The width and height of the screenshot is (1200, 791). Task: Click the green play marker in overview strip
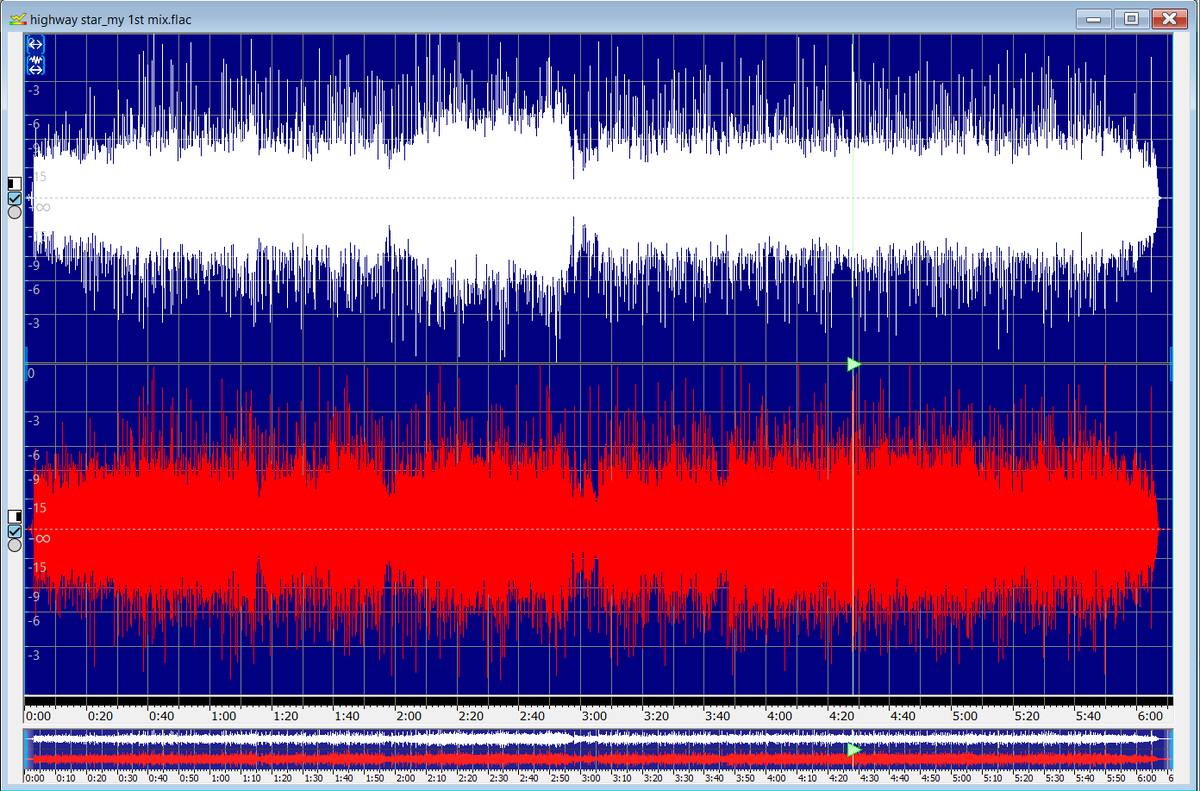coord(853,748)
